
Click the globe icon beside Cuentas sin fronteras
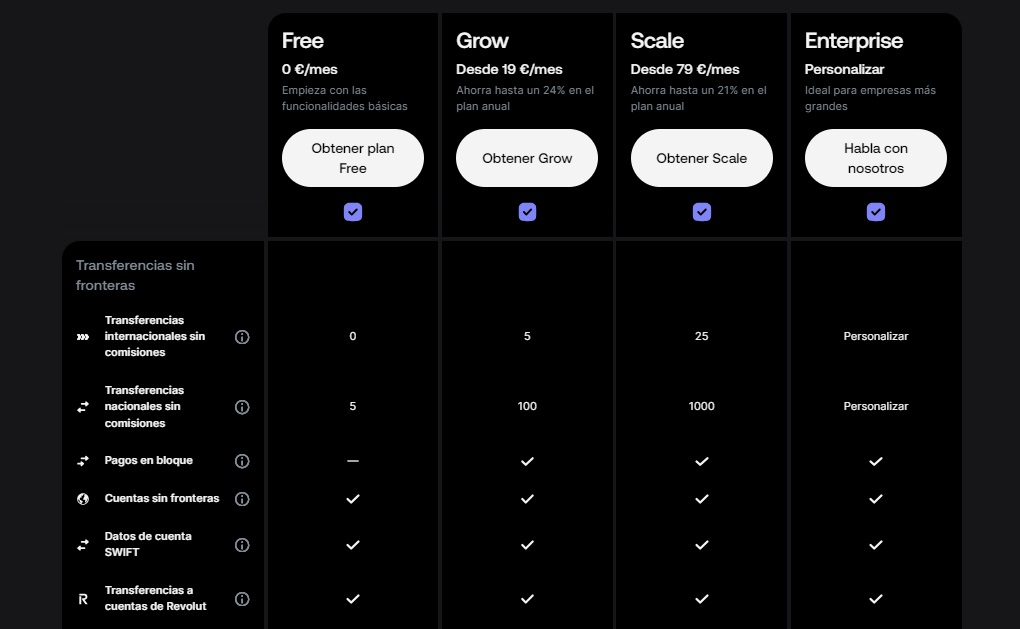click(83, 498)
